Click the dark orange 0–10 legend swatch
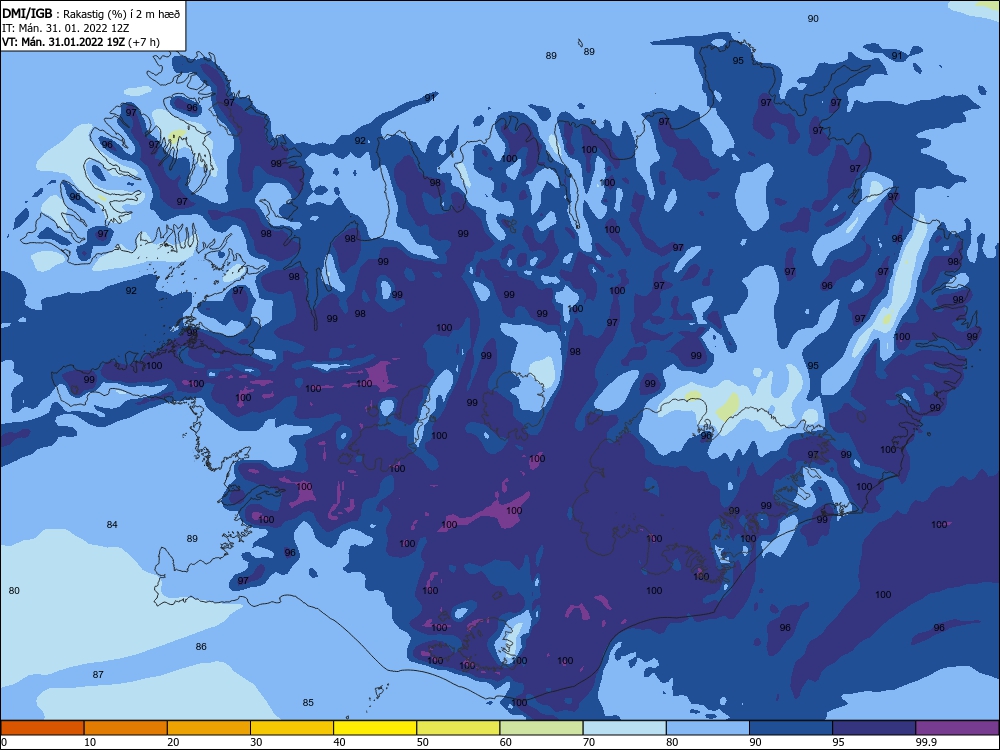1000x750 pixels. point(42,728)
